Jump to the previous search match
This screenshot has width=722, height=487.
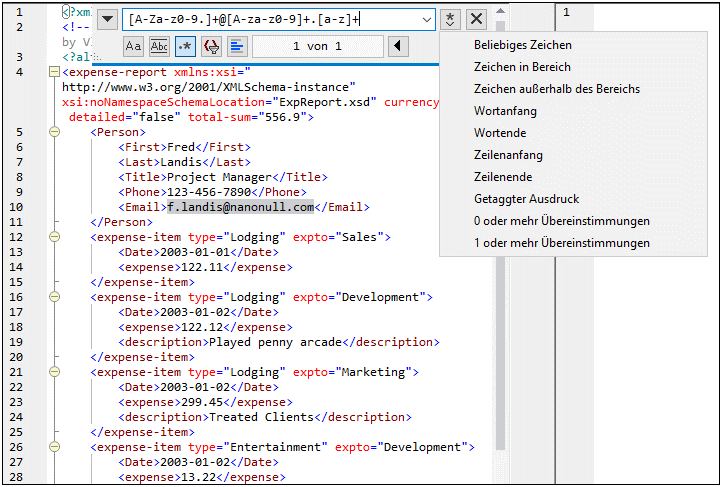(x=398, y=46)
